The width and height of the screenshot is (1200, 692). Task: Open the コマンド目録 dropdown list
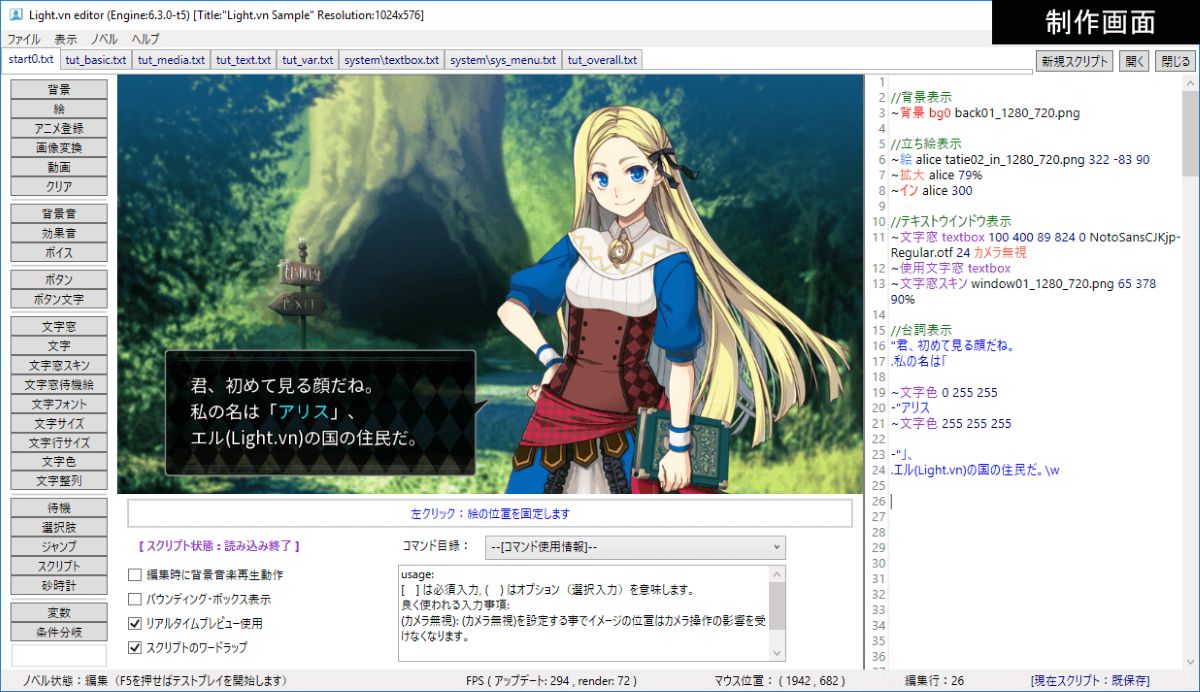coord(635,547)
